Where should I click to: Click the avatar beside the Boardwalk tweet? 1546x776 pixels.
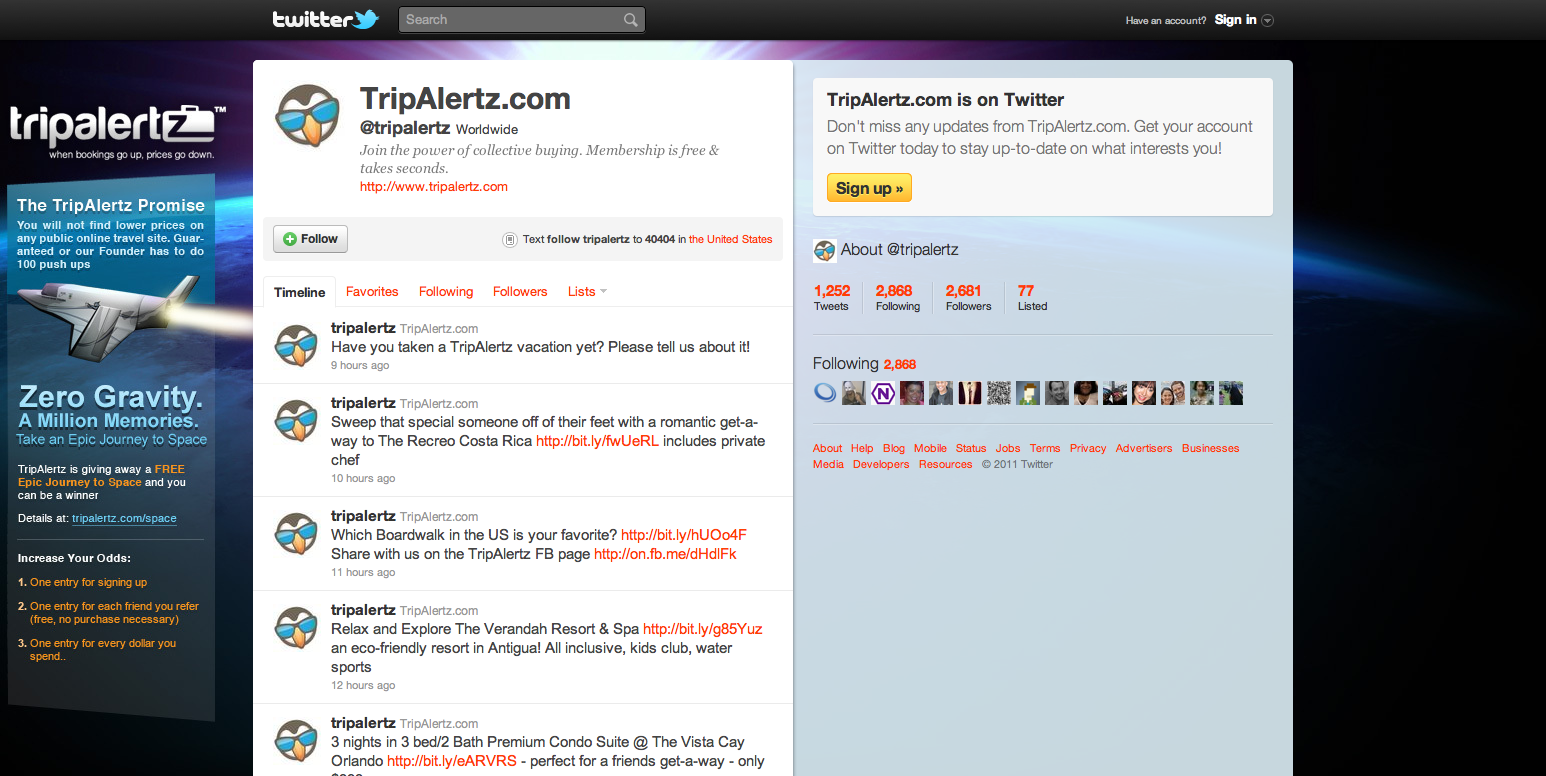click(297, 534)
